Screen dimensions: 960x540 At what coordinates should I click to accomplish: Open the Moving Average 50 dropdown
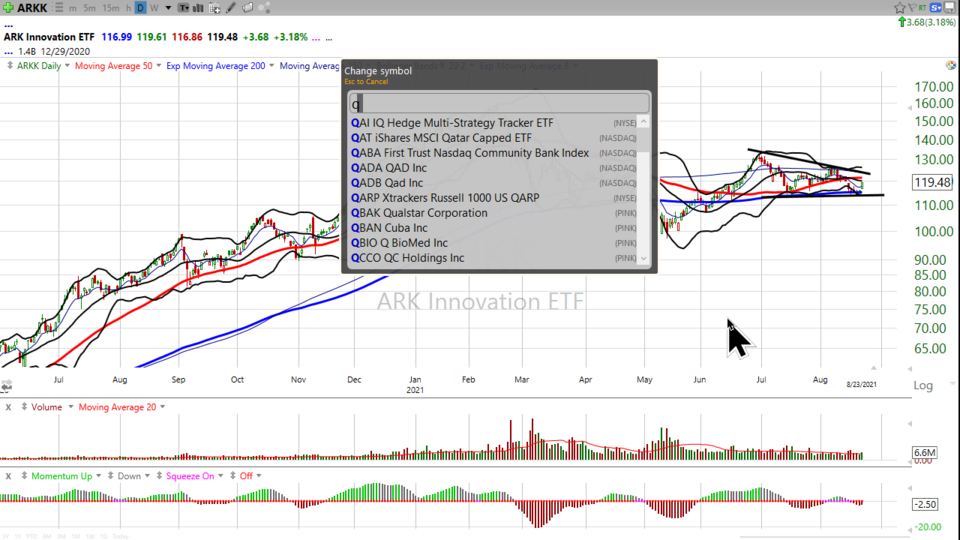click(x=159, y=66)
